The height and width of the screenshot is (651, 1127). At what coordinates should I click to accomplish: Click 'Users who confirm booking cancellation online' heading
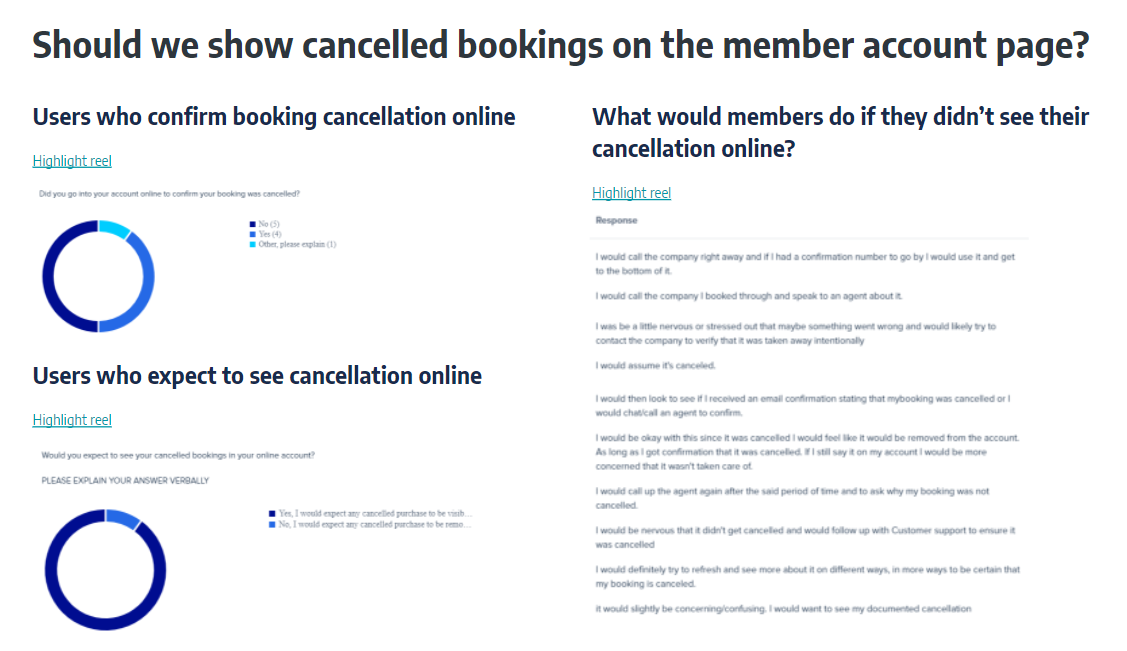click(x=274, y=117)
